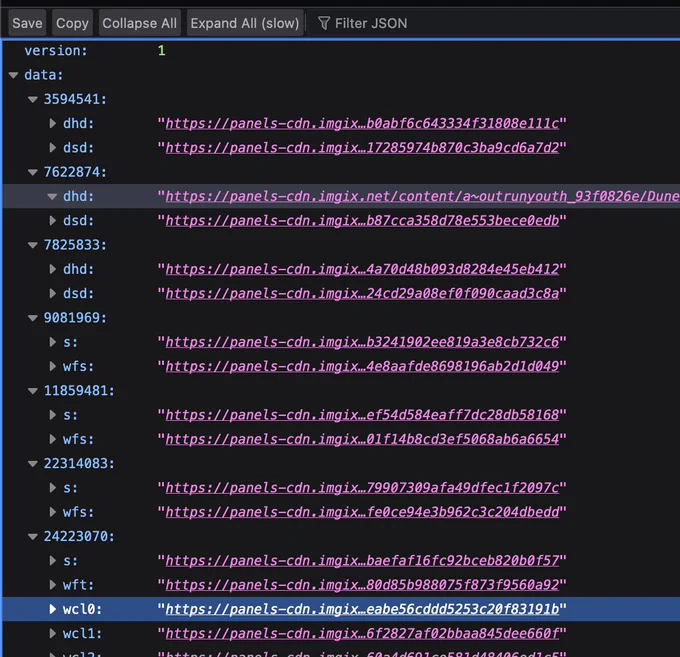Expand s under 24223070

(x=52, y=561)
